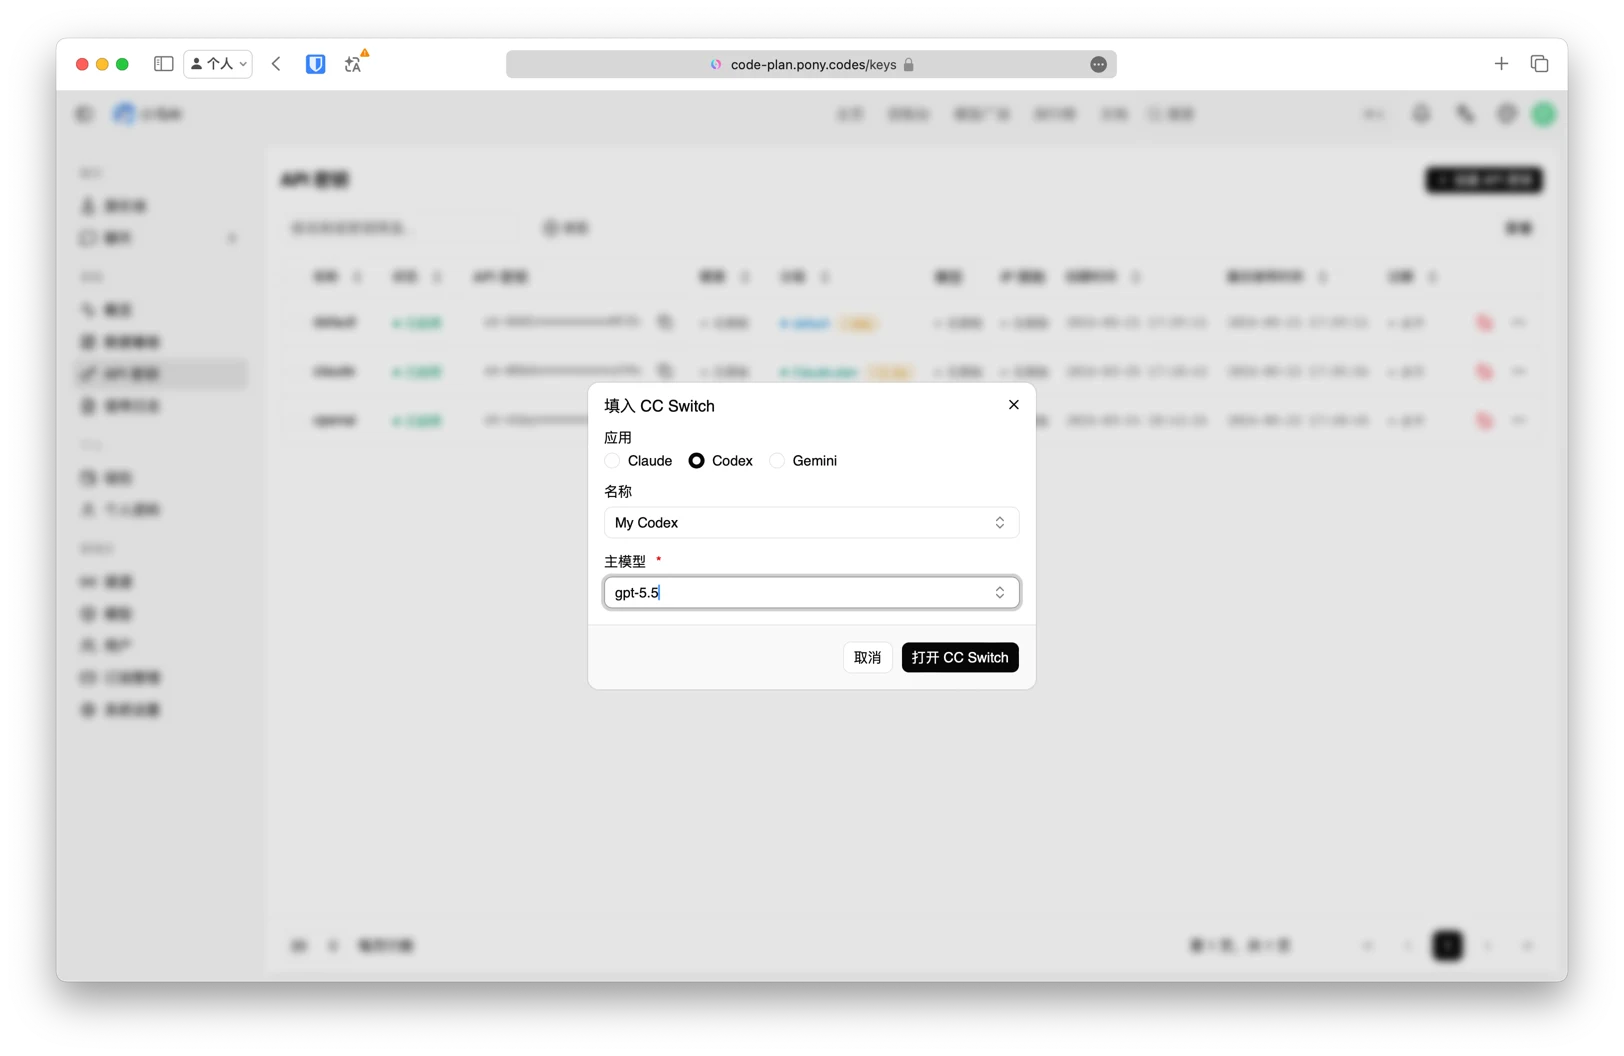Select the Codex application option
Screen dimensions: 1624x1056
696,461
